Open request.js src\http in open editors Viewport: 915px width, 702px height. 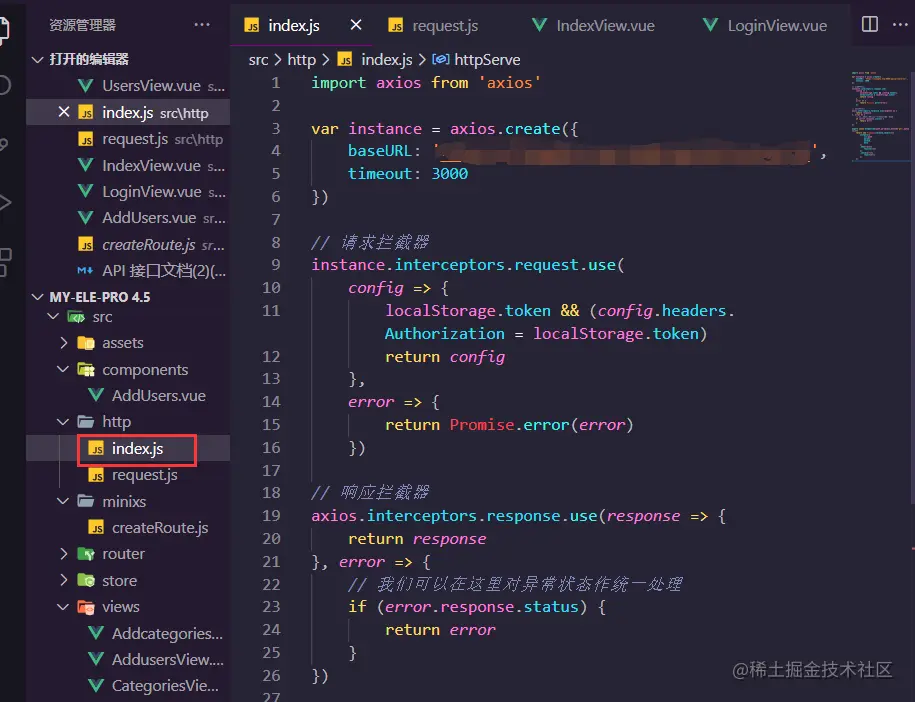pos(128,139)
